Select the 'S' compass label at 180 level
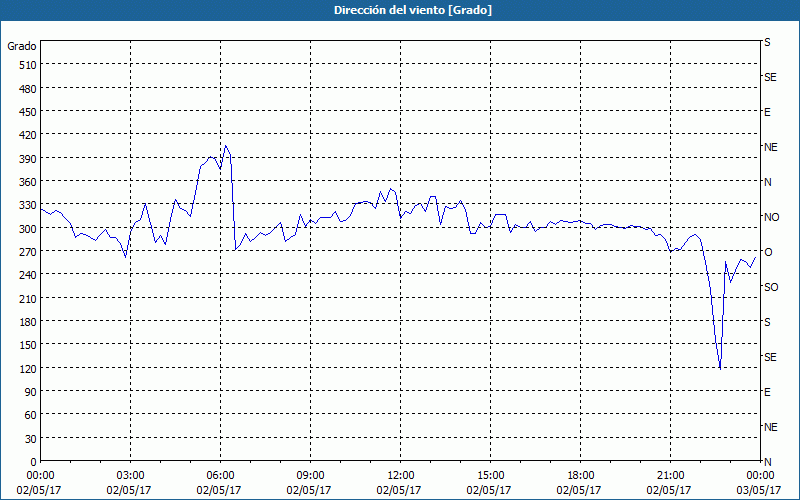The image size is (800, 500). 767,322
